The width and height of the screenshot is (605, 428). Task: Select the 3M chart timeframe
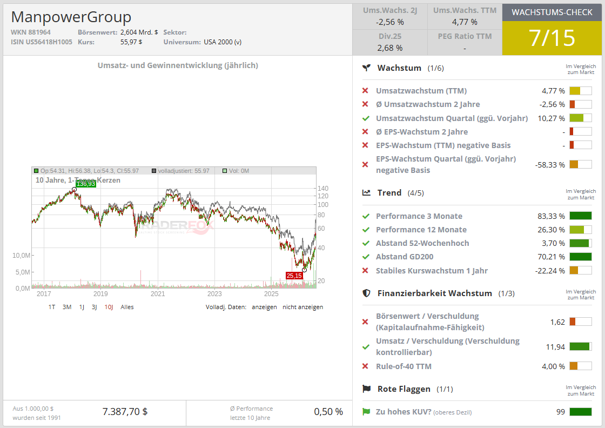(67, 307)
